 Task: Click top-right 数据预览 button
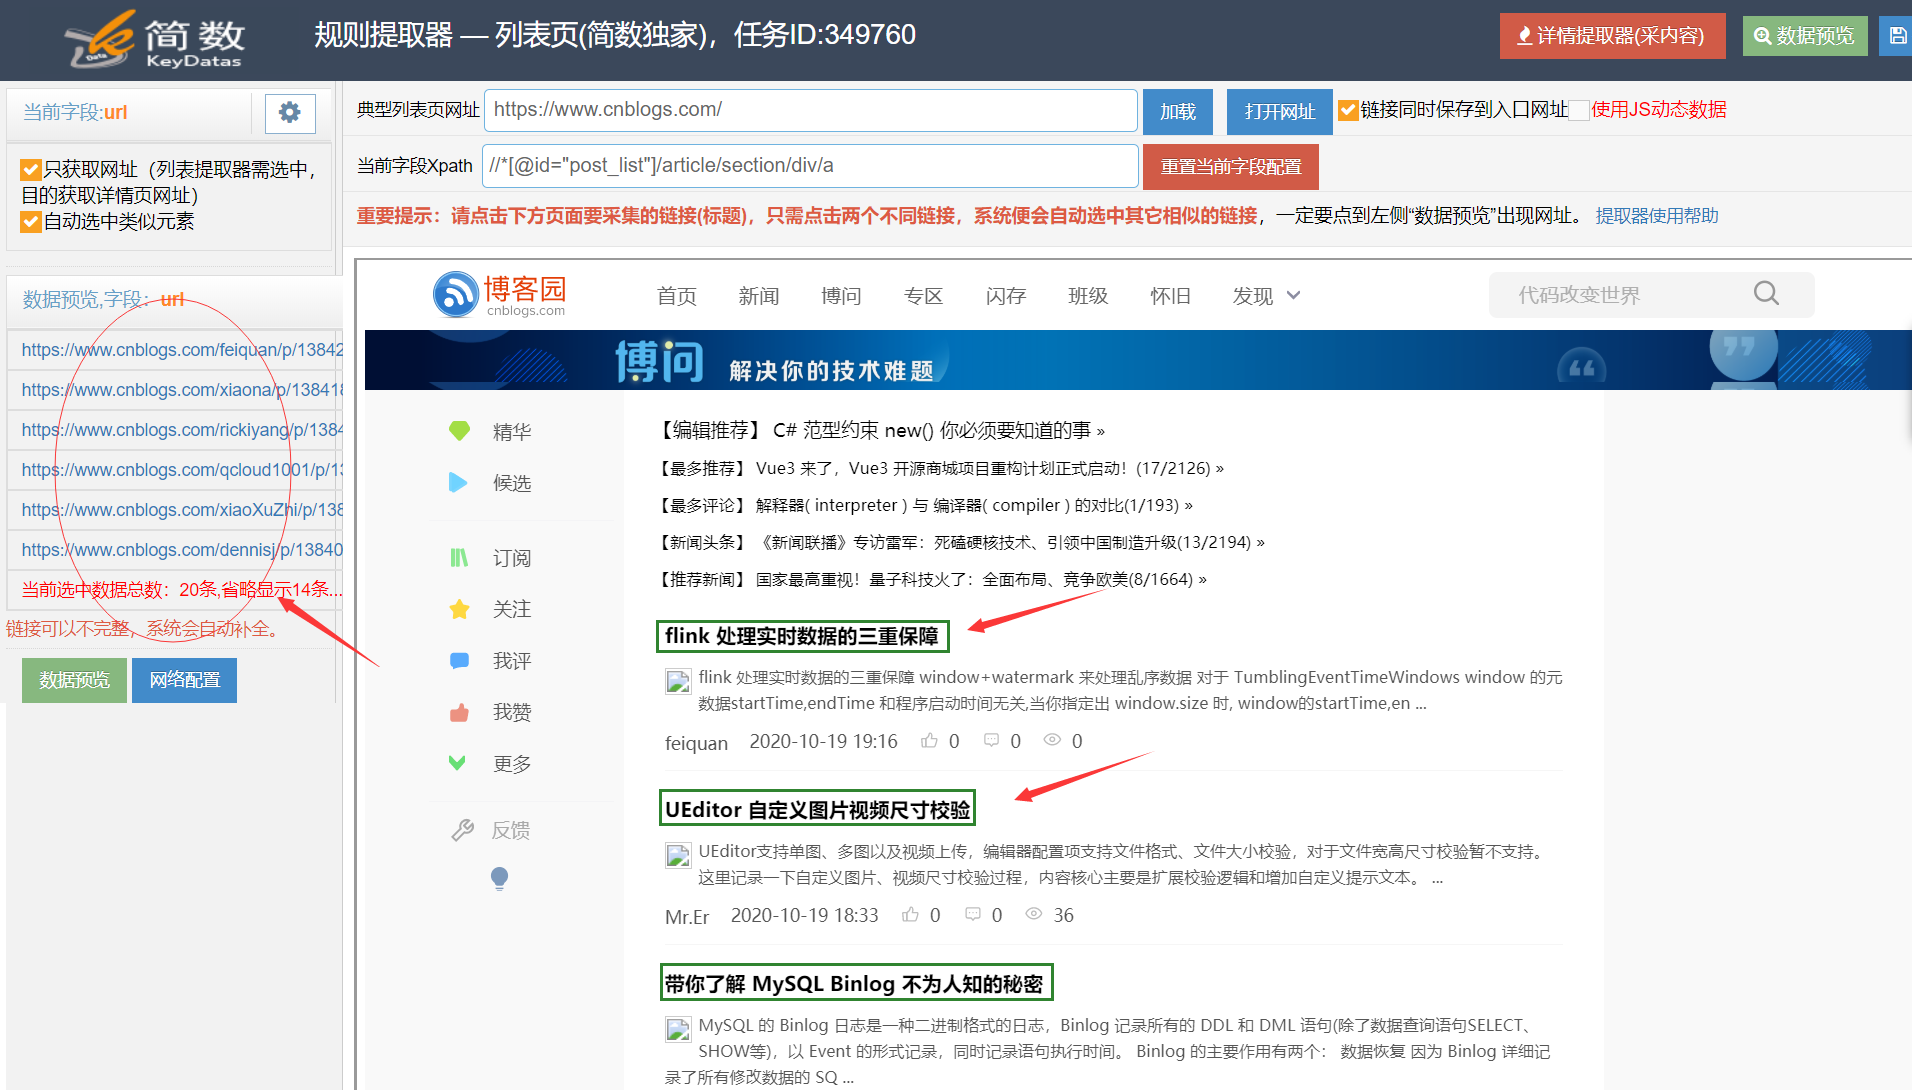pyautogui.click(x=1805, y=36)
